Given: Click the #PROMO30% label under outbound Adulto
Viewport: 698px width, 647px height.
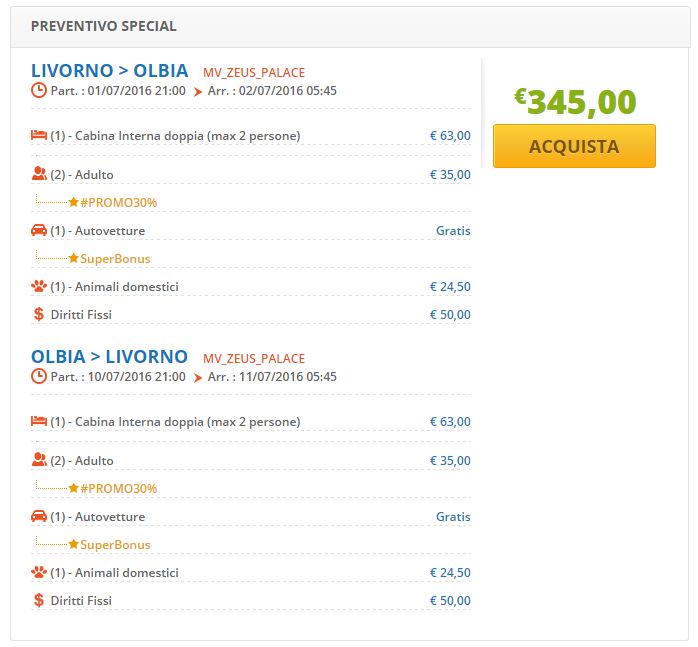Looking at the screenshot, I should pyautogui.click(x=118, y=203).
